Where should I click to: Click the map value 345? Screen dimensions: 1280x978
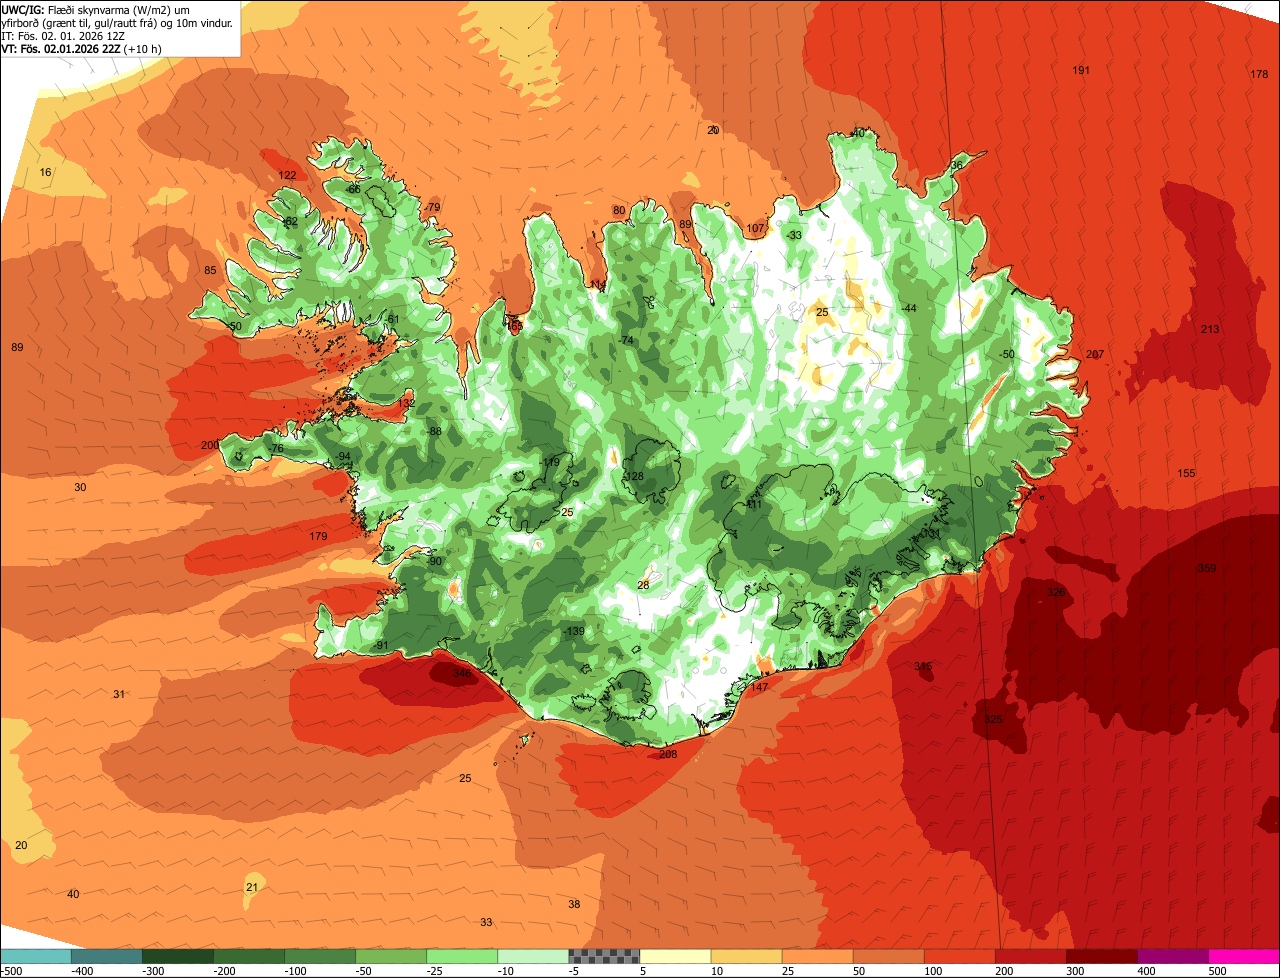pyautogui.click(x=923, y=666)
